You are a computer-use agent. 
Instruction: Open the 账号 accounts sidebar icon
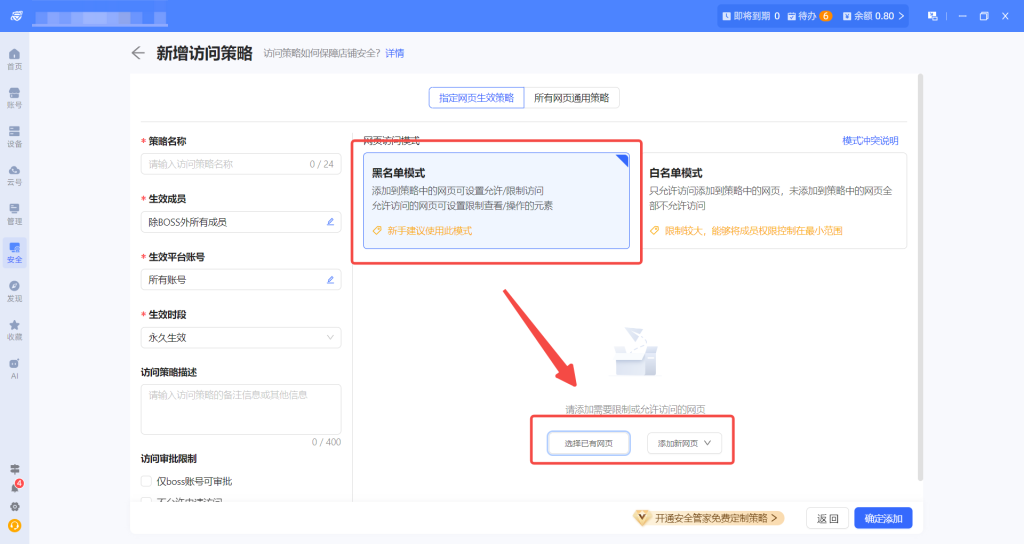point(14,97)
